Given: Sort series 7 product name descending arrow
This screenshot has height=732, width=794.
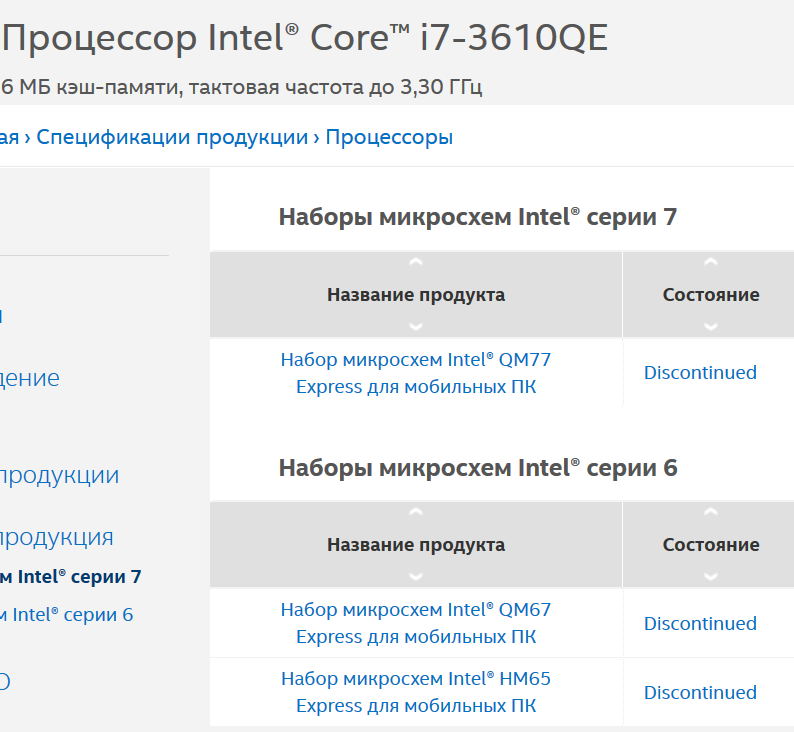Looking at the screenshot, I should (416, 326).
